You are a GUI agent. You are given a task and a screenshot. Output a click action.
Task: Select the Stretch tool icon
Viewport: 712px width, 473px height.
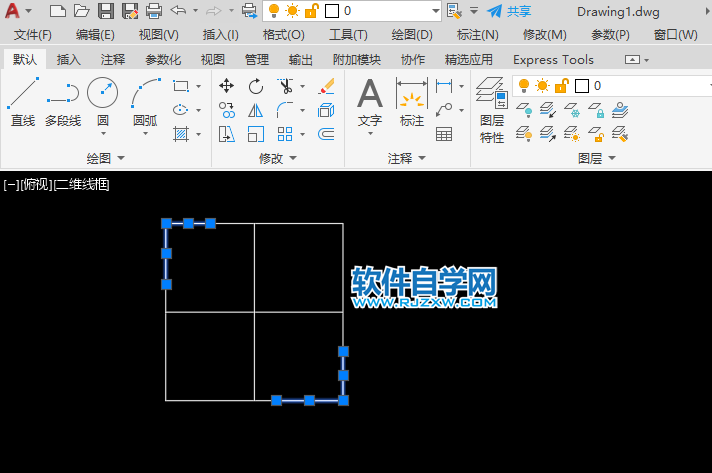[x=226, y=134]
